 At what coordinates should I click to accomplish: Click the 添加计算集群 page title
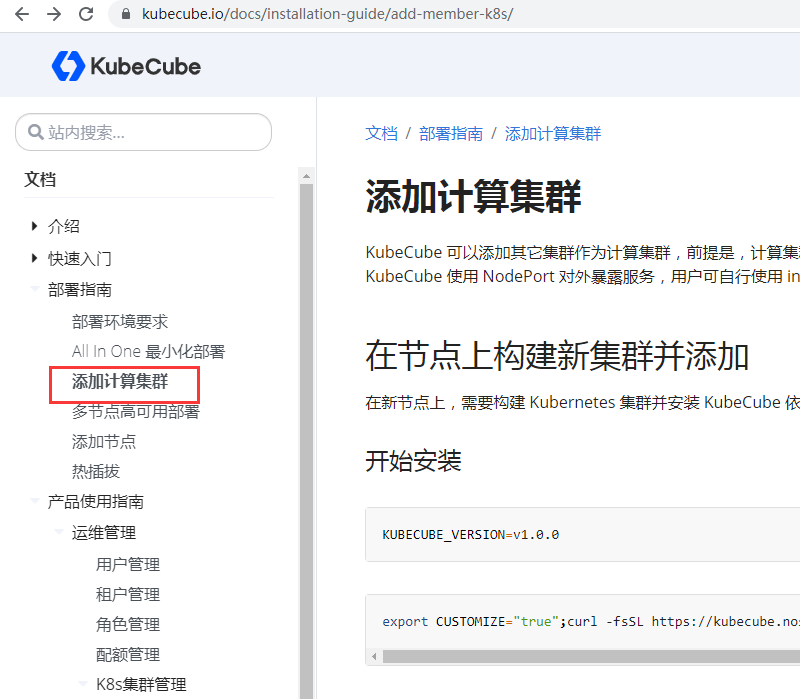473,196
